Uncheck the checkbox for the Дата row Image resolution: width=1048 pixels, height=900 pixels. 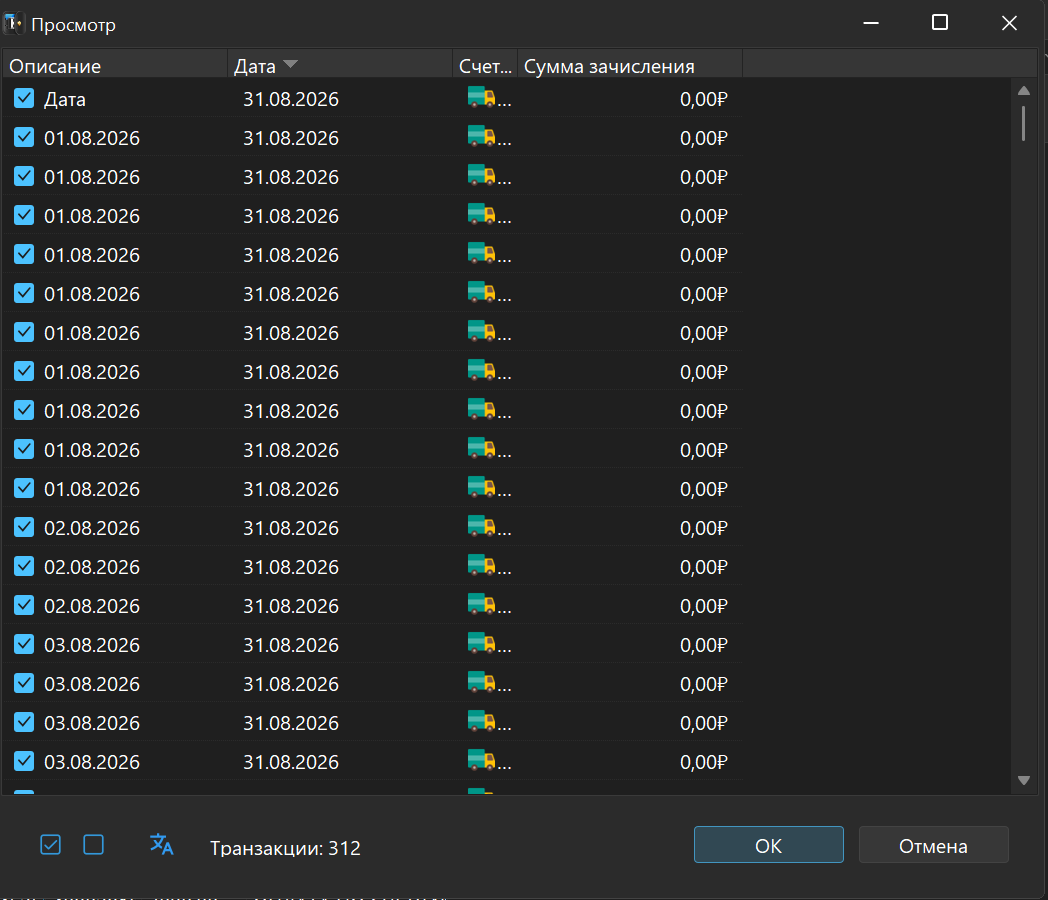(x=24, y=98)
